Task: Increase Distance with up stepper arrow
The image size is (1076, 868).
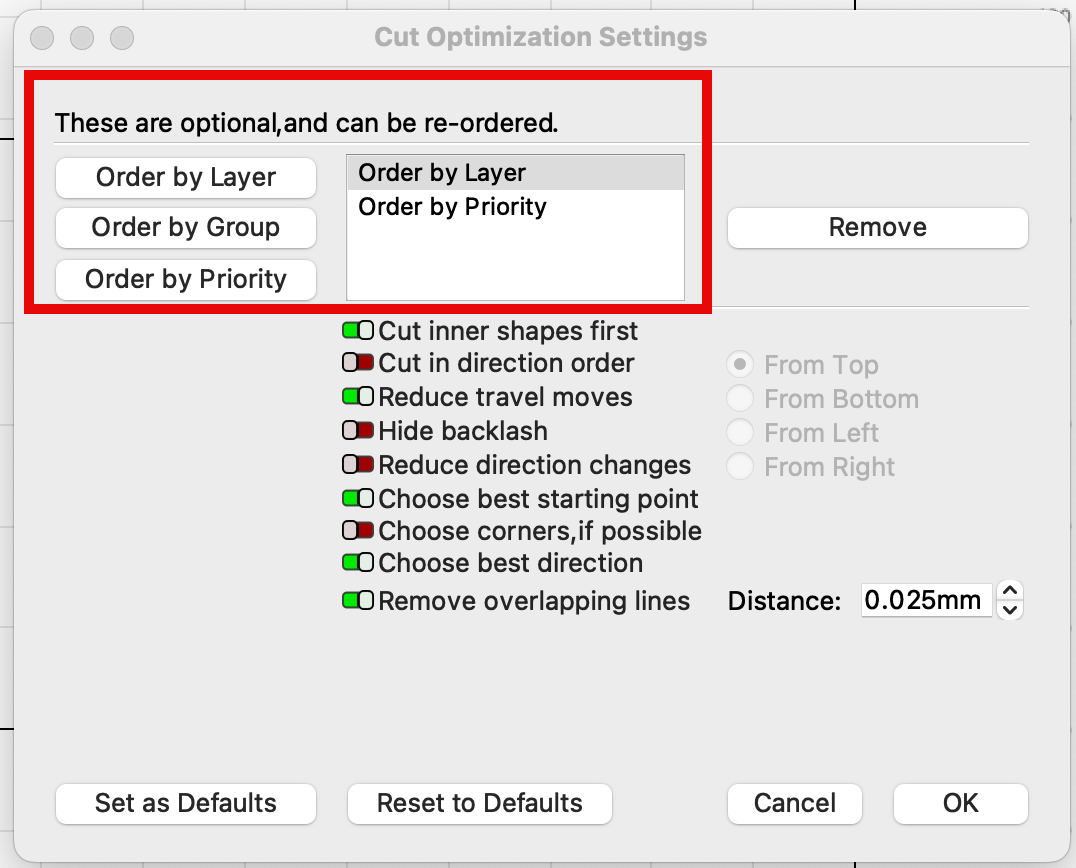Action: pyautogui.click(x=1010, y=592)
